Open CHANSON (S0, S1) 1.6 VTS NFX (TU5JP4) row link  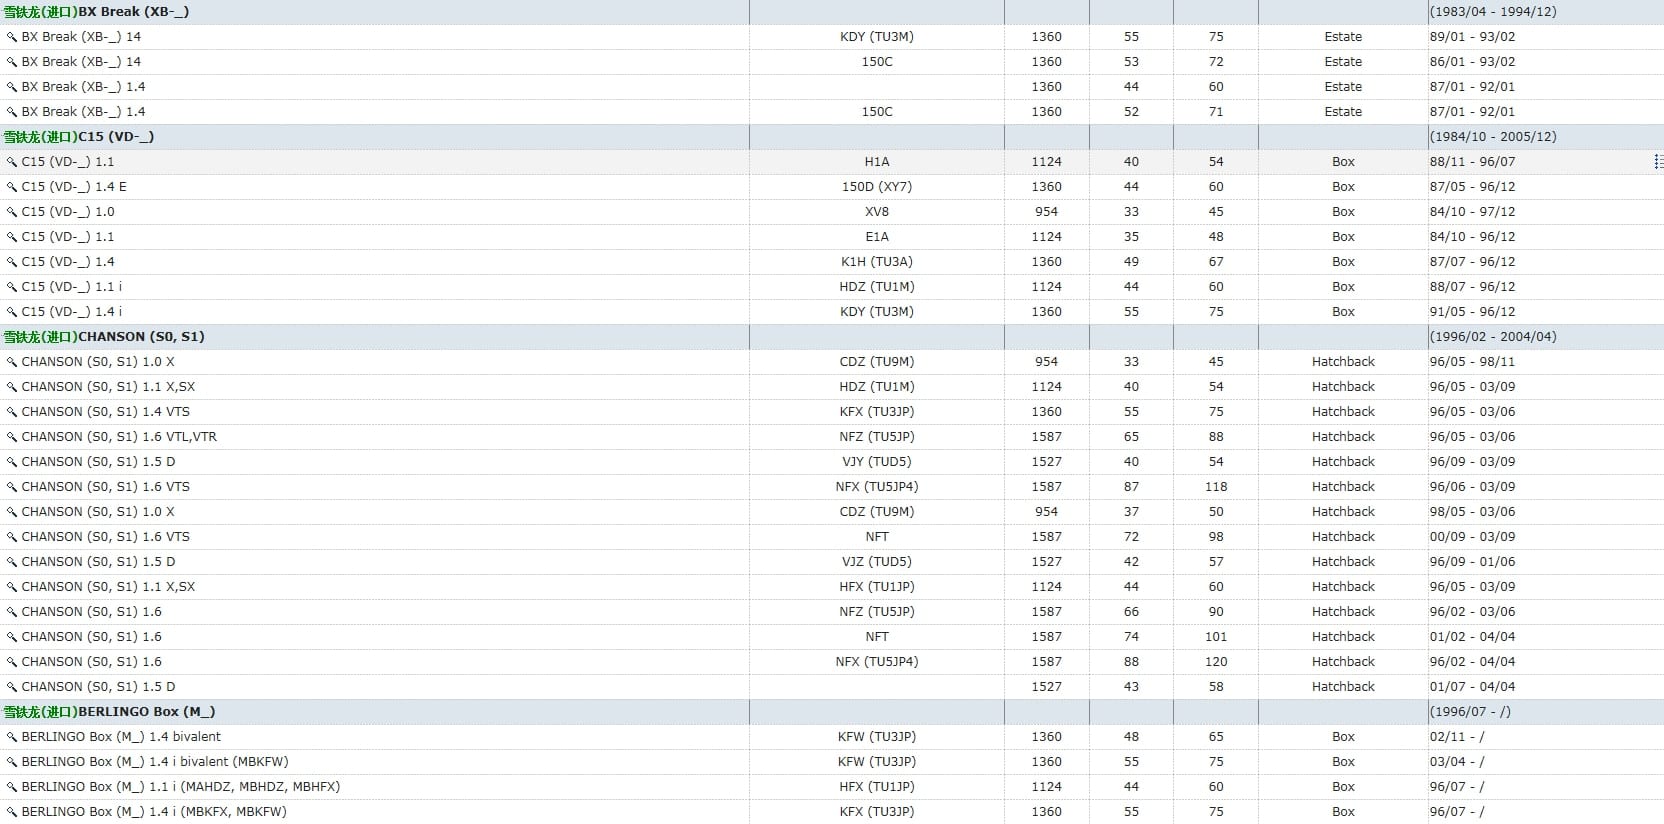click(x=105, y=487)
